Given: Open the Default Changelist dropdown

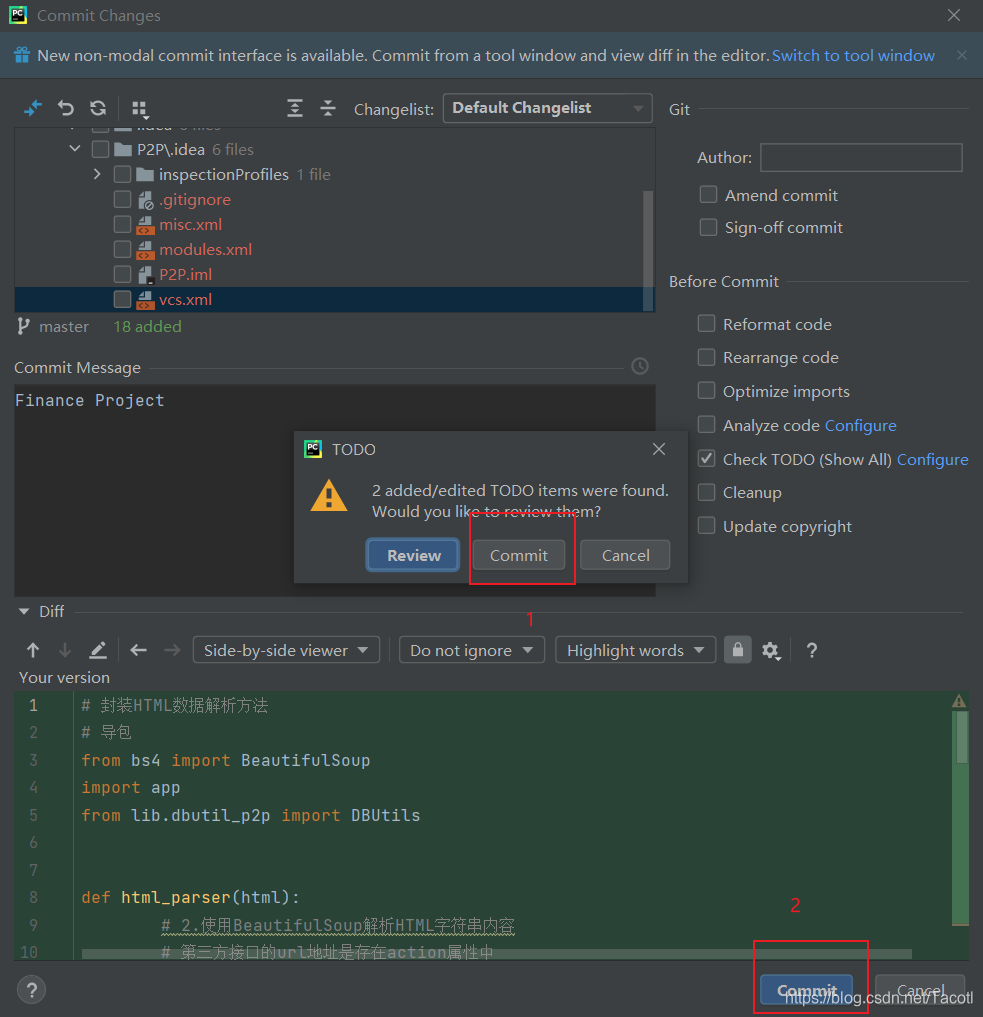Looking at the screenshot, I should (x=547, y=108).
